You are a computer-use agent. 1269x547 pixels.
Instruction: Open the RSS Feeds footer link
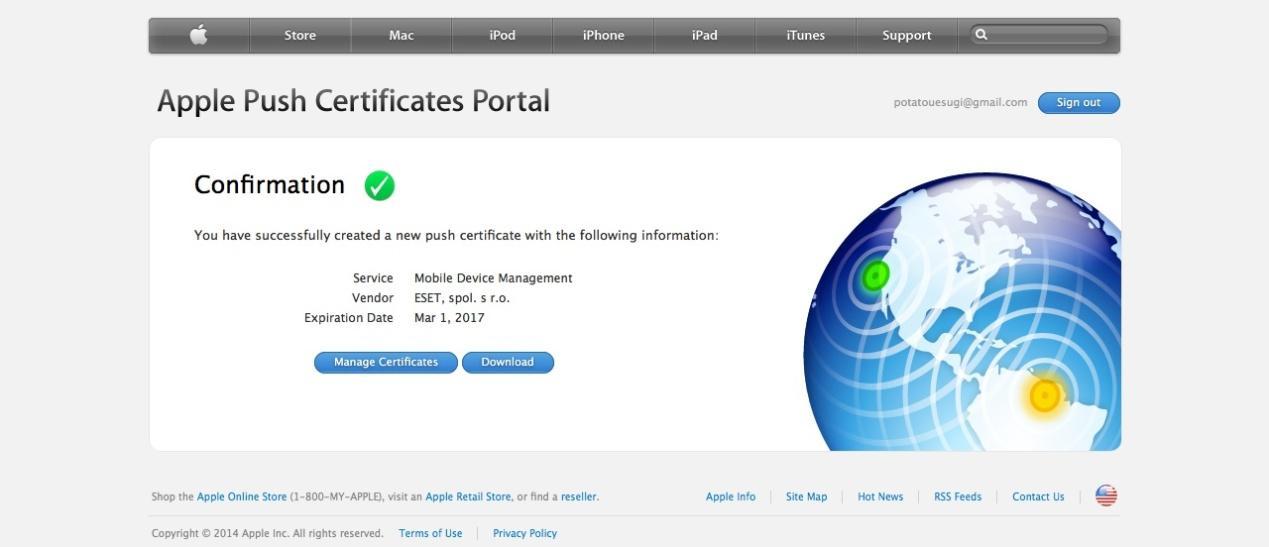[958, 497]
